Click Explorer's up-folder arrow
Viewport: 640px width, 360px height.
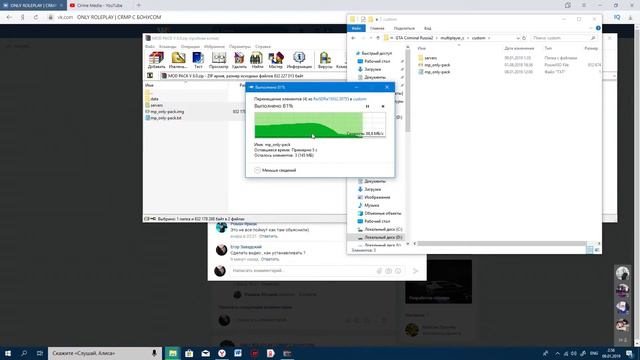(x=378, y=38)
